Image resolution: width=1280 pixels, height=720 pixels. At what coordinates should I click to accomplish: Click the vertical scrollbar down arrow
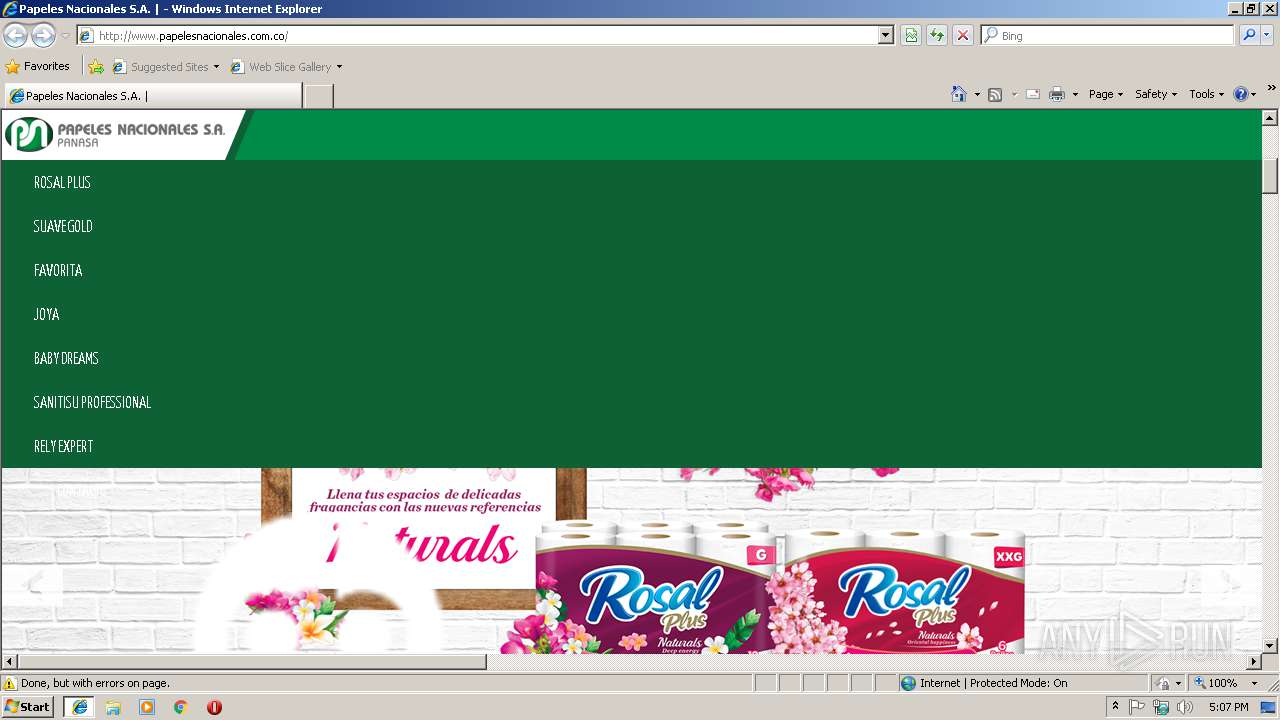[1270, 646]
